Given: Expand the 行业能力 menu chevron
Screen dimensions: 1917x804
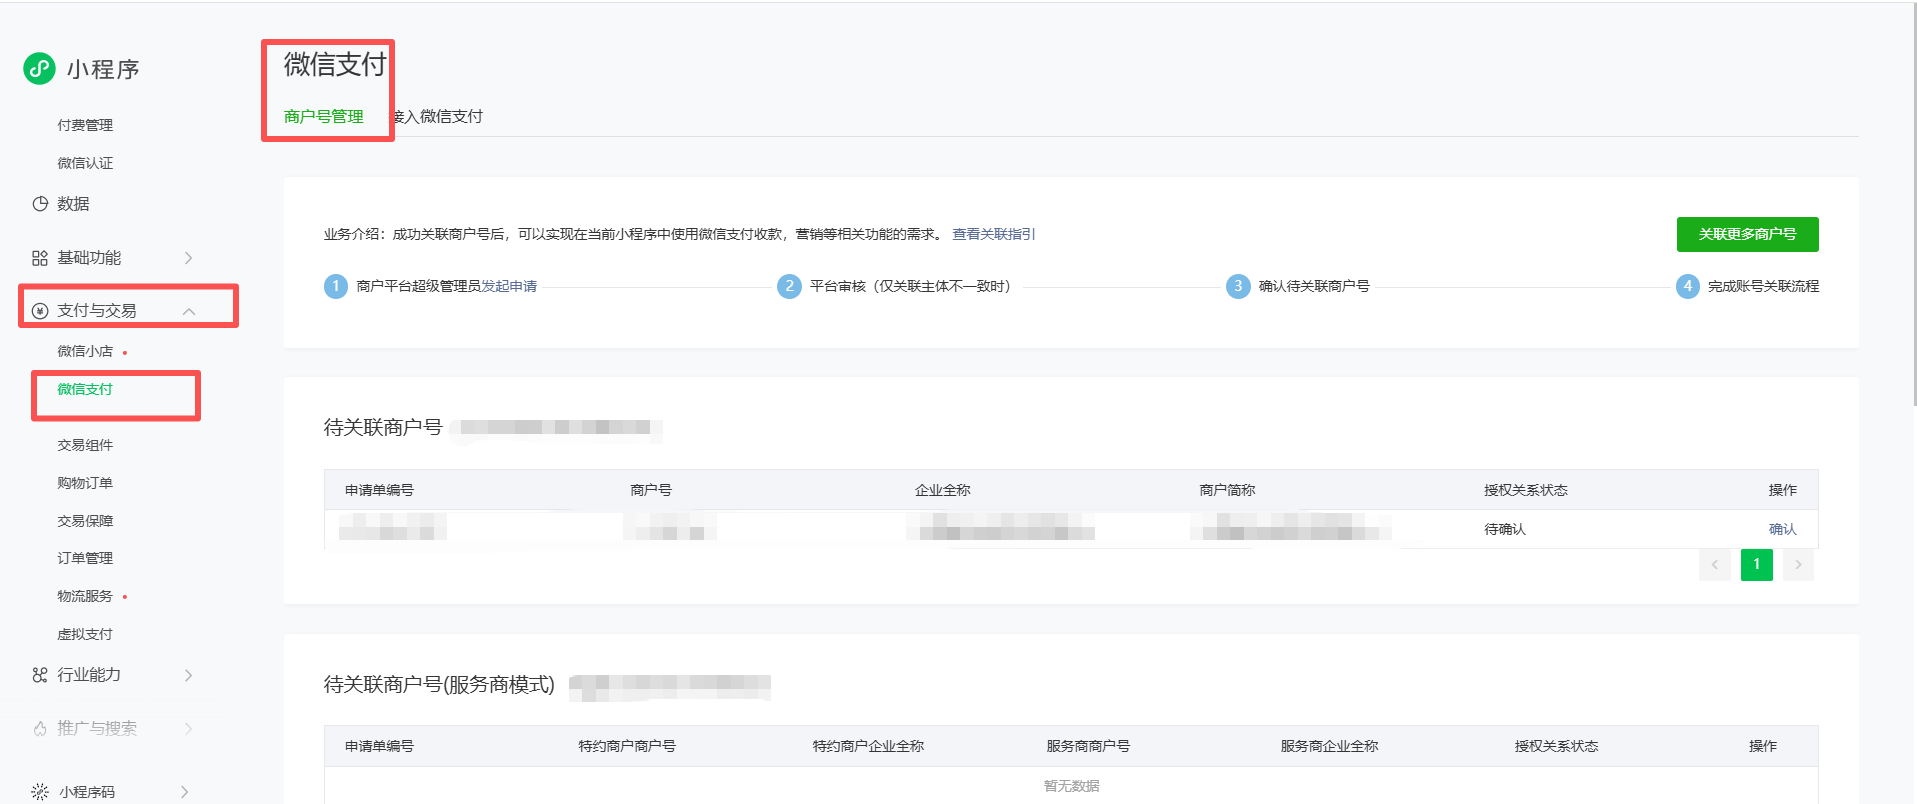Looking at the screenshot, I should coord(188,675).
